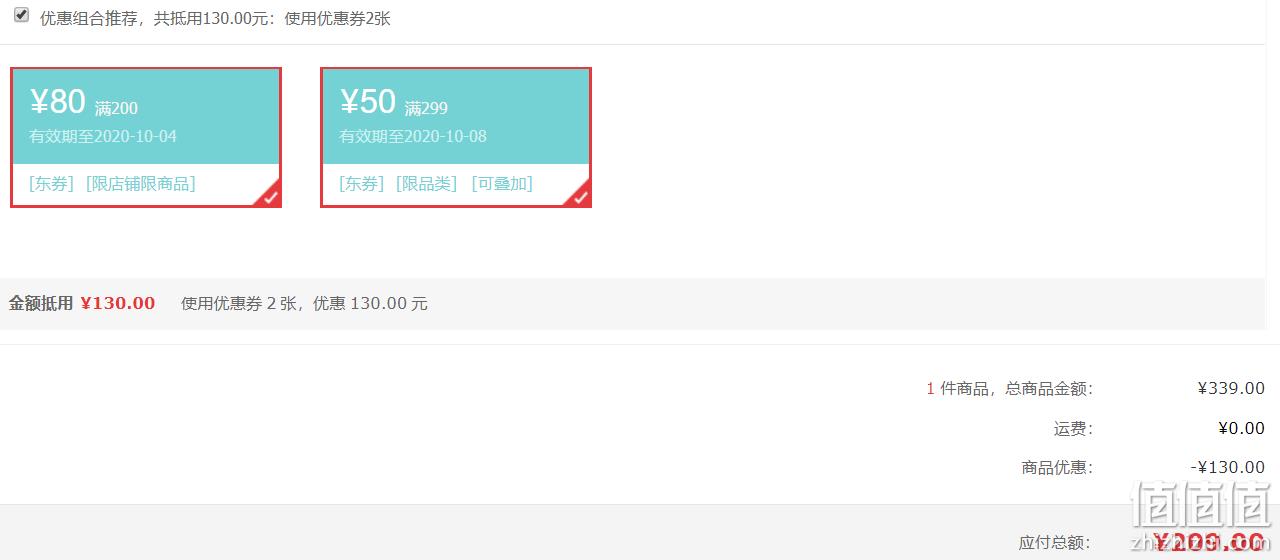Click the 可叠加 tag
Image resolution: width=1280 pixels, height=560 pixels.
[502, 184]
